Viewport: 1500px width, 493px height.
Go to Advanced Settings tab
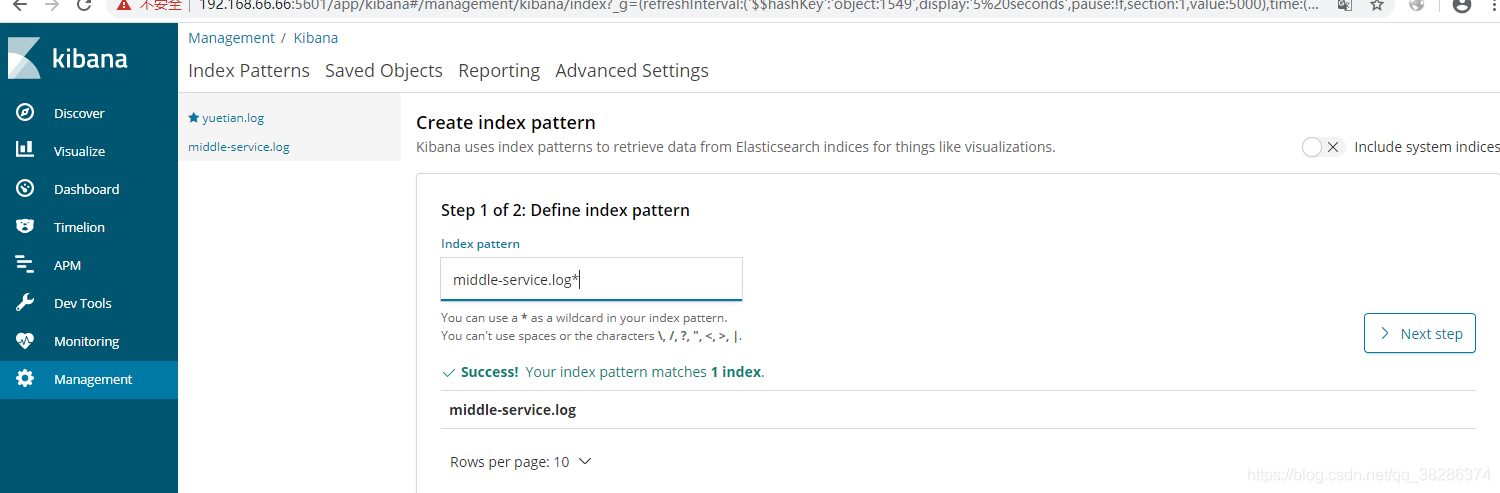[632, 71]
